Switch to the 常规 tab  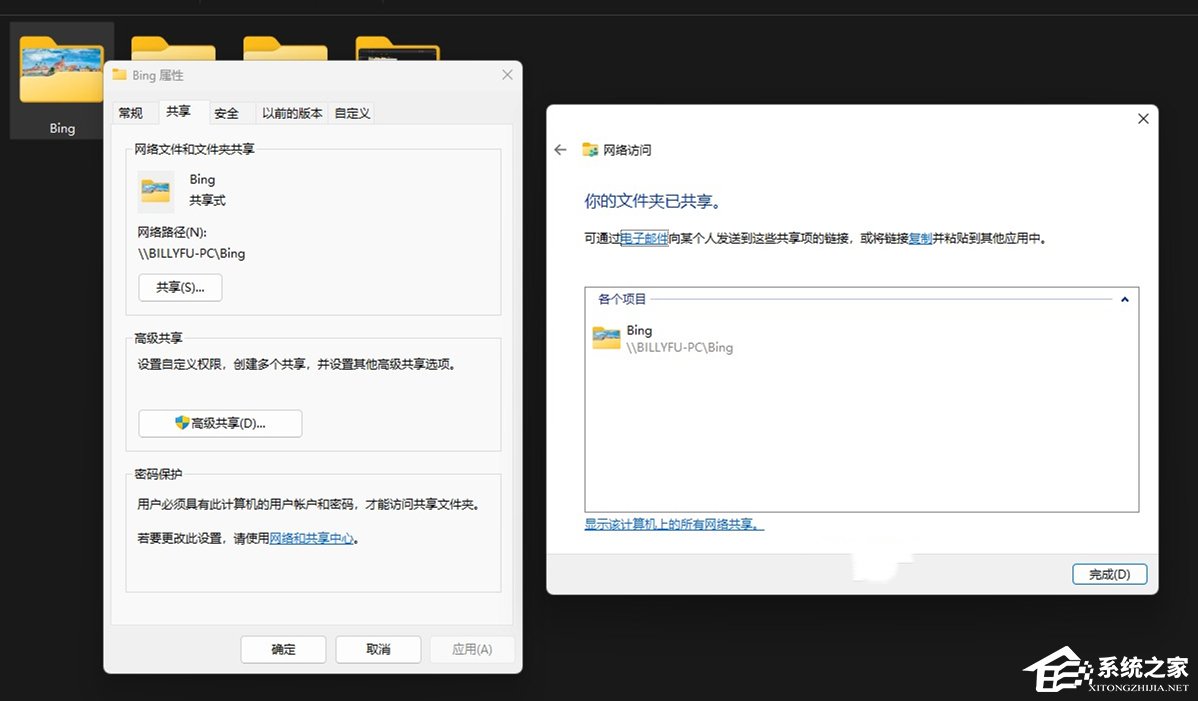click(130, 112)
